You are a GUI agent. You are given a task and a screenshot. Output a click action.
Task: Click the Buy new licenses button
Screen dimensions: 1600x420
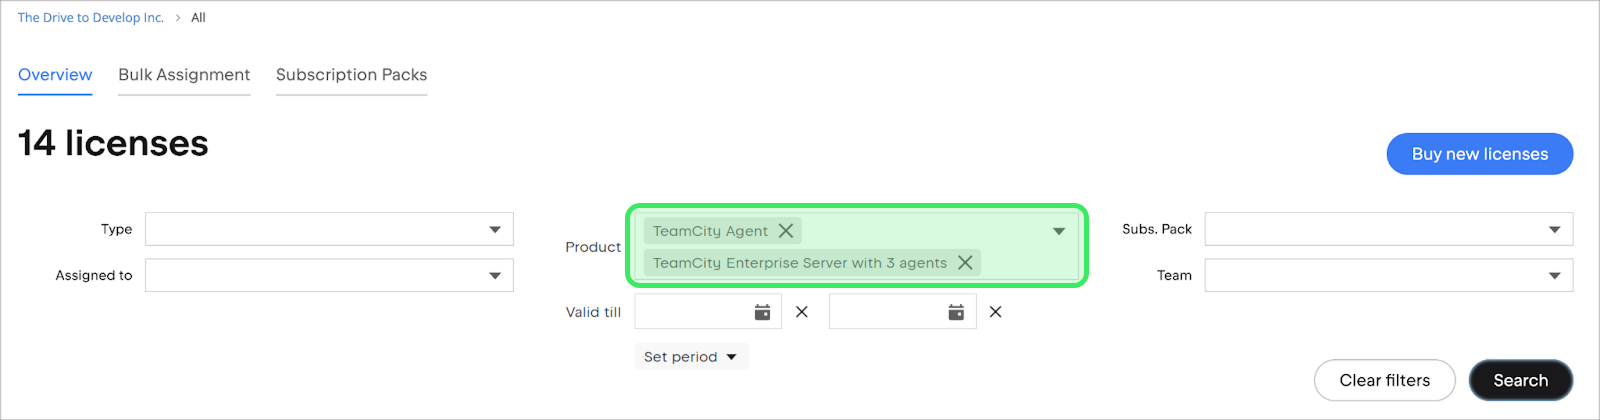tap(1479, 154)
